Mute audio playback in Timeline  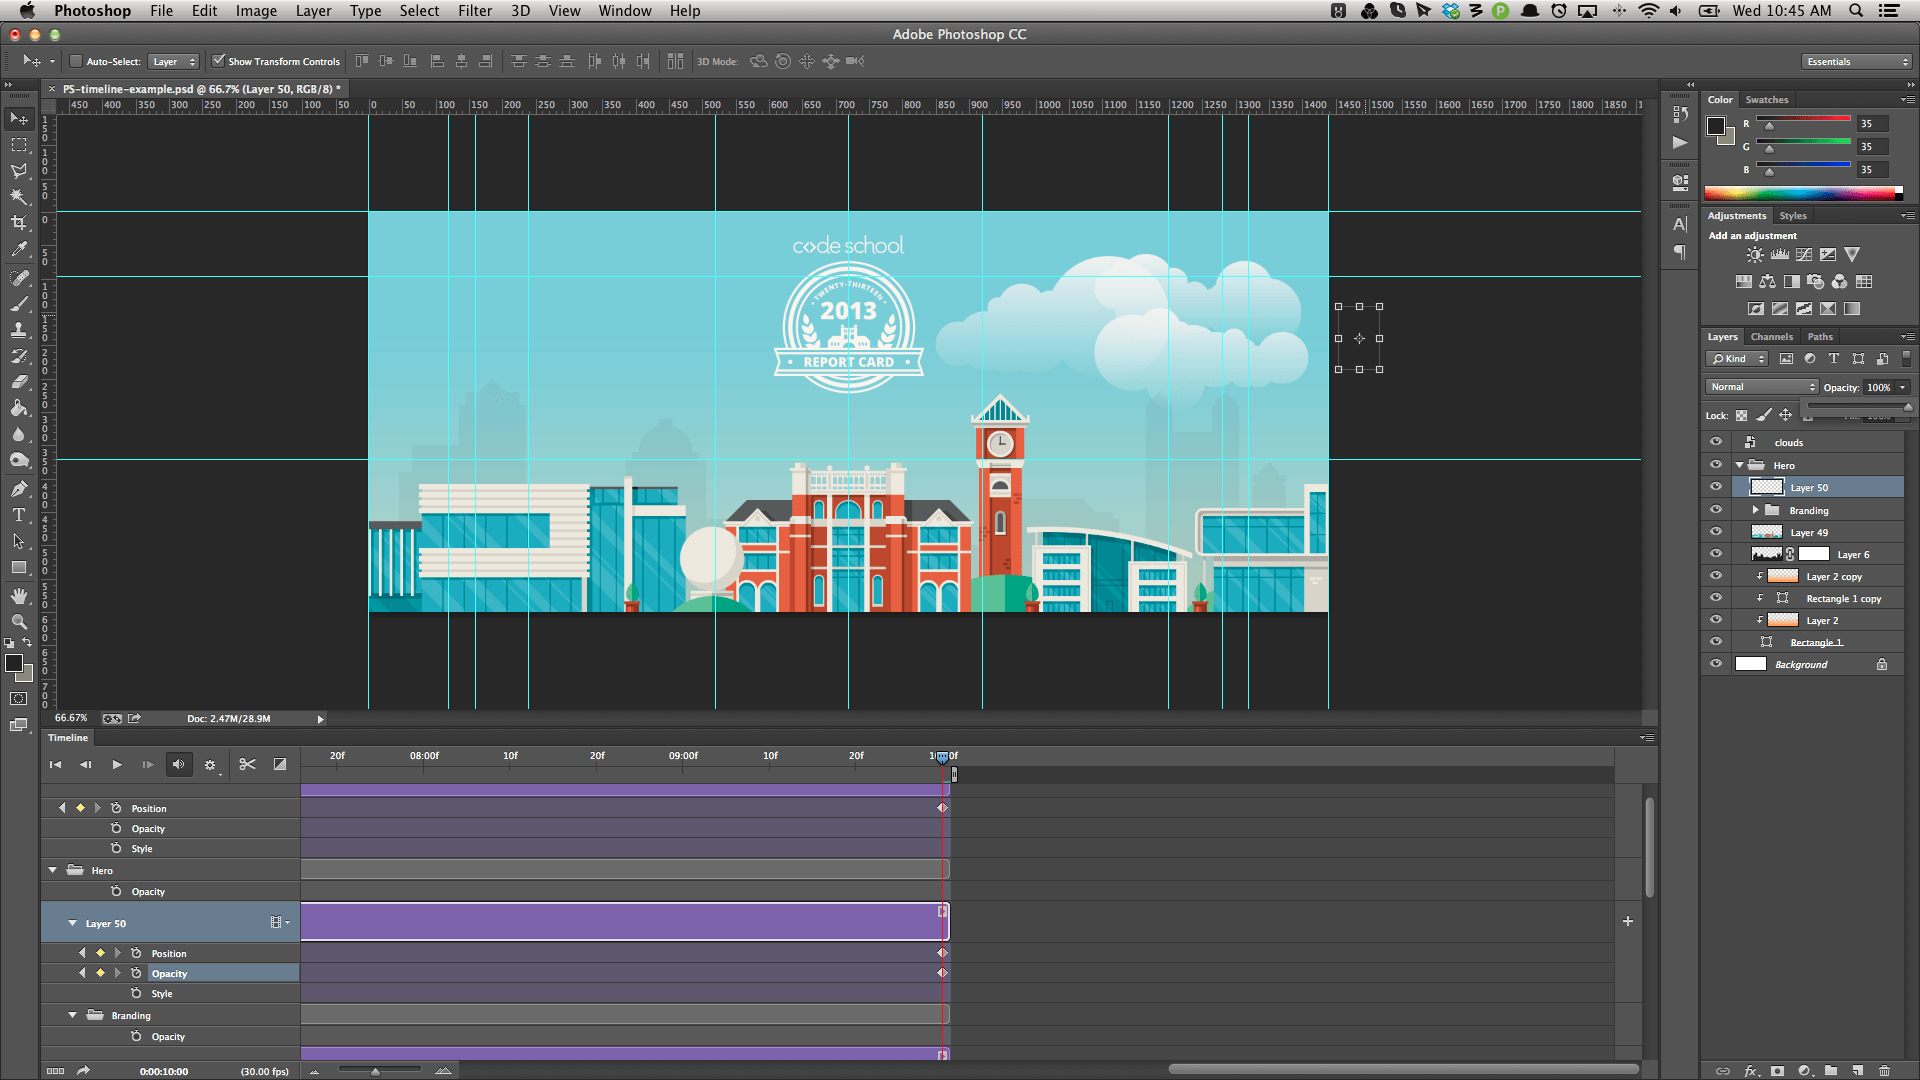178,765
